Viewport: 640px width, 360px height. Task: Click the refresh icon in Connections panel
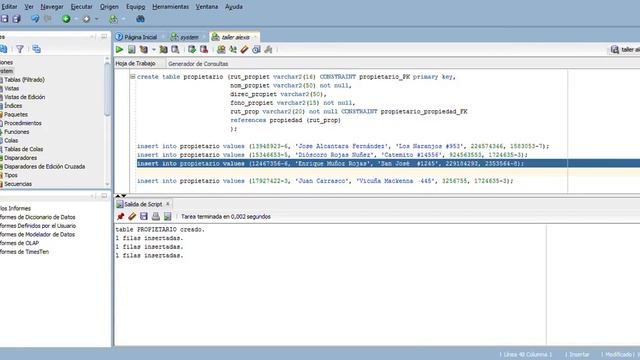point(4,49)
